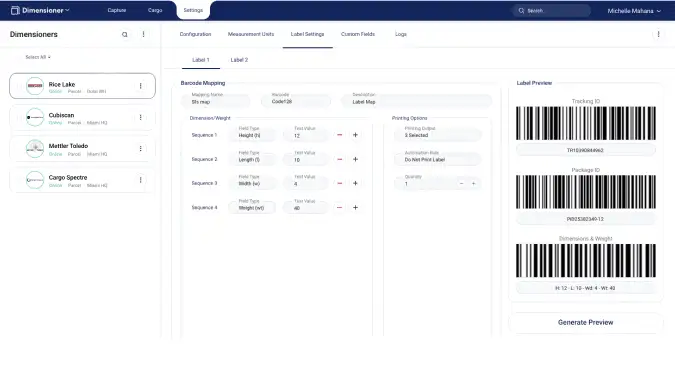Select Settings in top navigation
Image resolution: width=675 pixels, height=373 pixels.
coord(193,10)
